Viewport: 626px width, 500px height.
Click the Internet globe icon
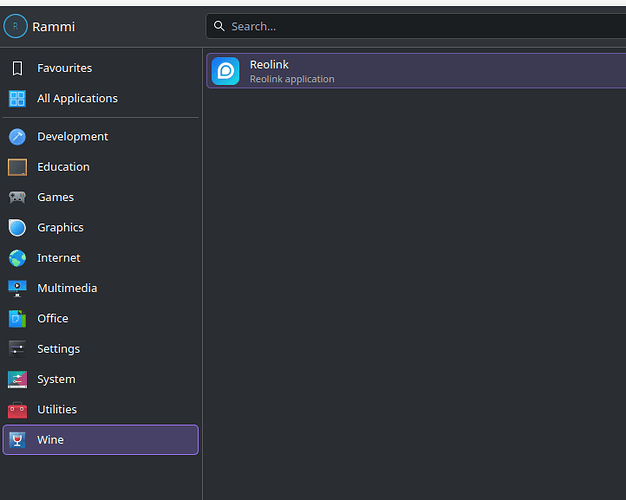click(17, 258)
